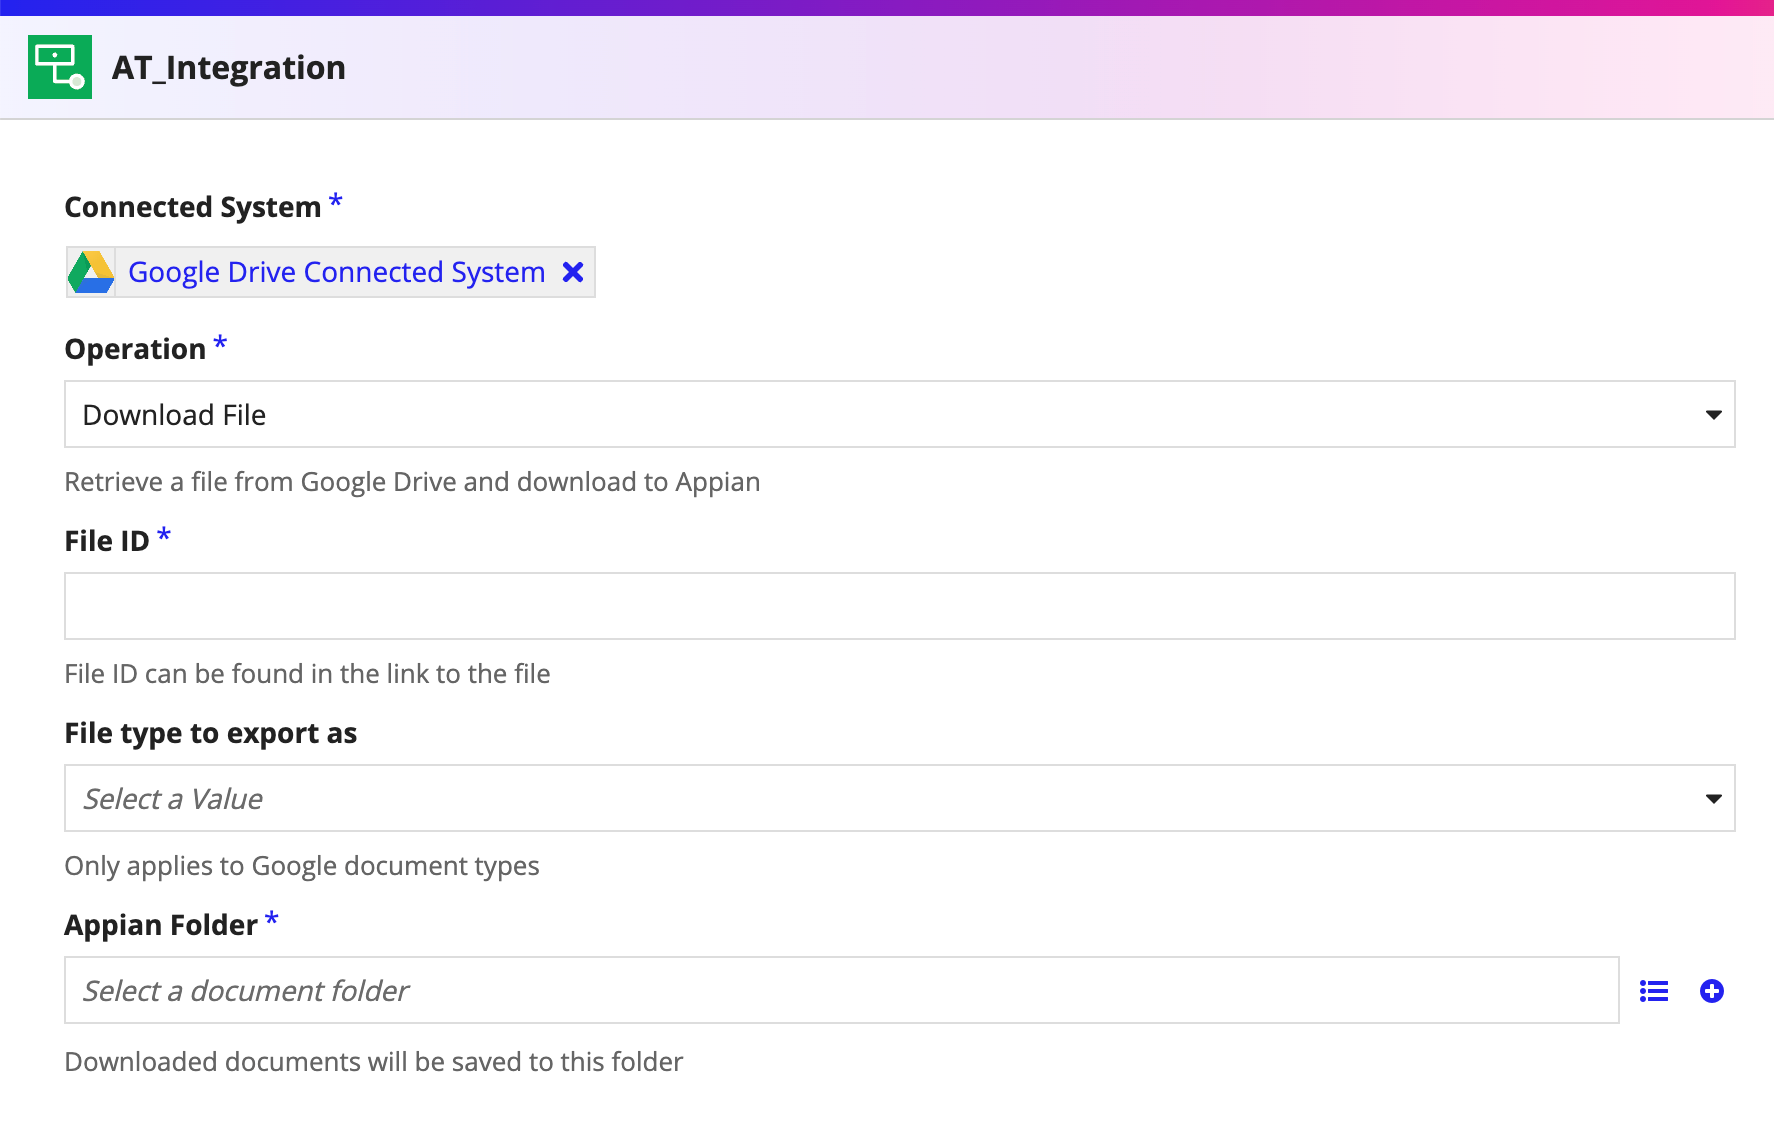Image resolution: width=1774 pixels, height=1128 pixels.
Task: Click the AT_Integration title
Action: click(229, 68)
